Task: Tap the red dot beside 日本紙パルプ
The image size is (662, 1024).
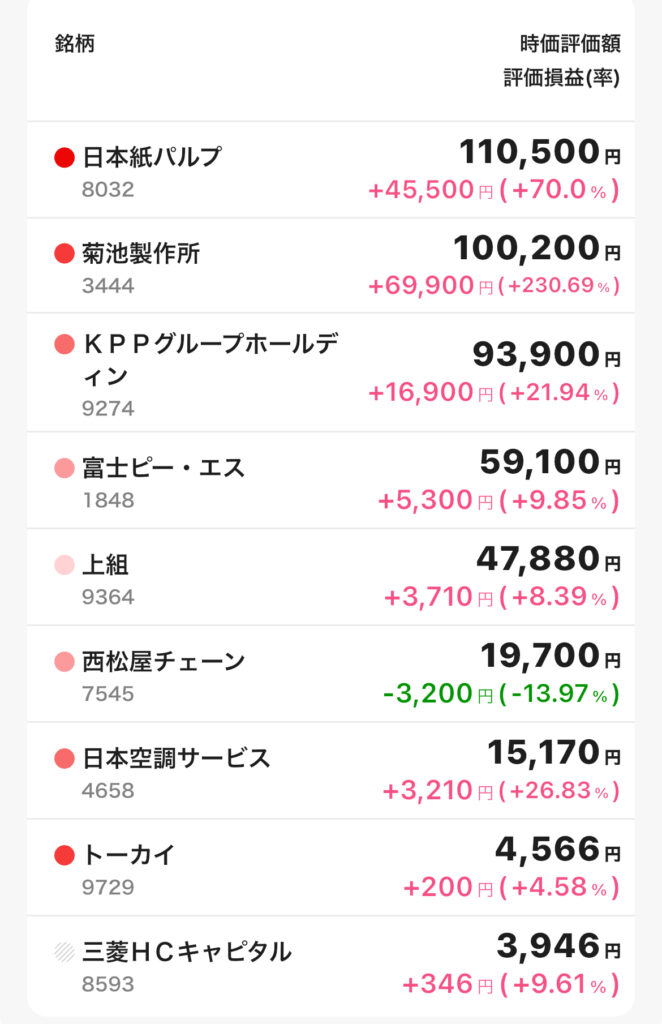Action: 64,157
